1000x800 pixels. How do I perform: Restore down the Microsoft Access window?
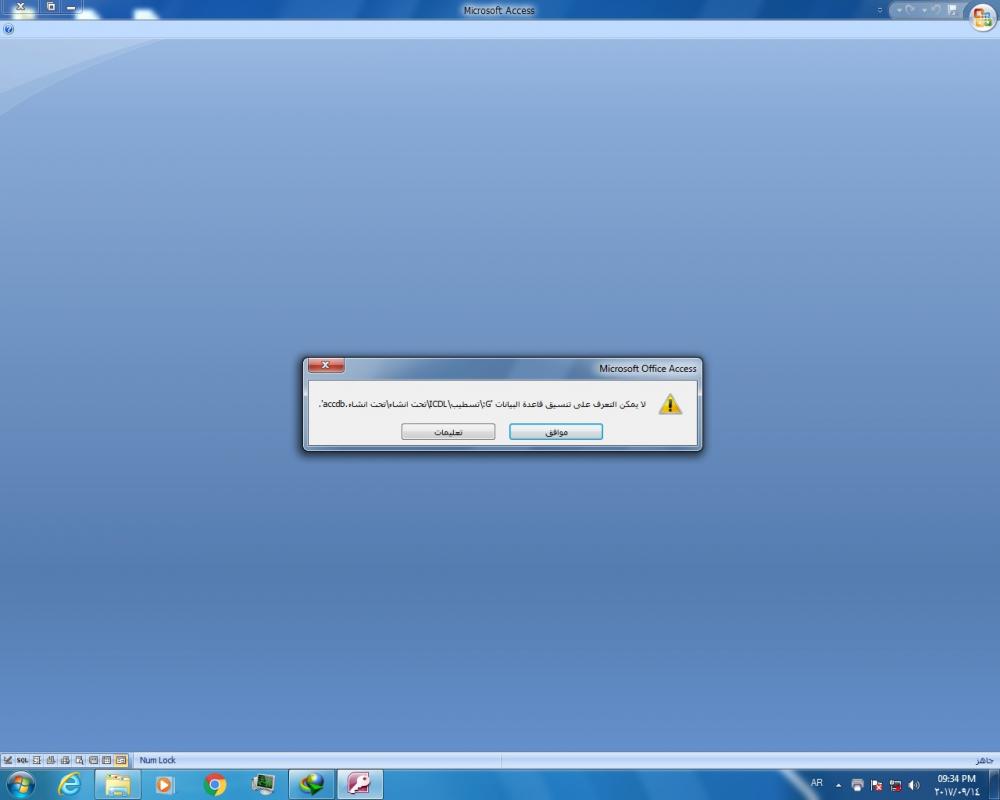point(51,8)
